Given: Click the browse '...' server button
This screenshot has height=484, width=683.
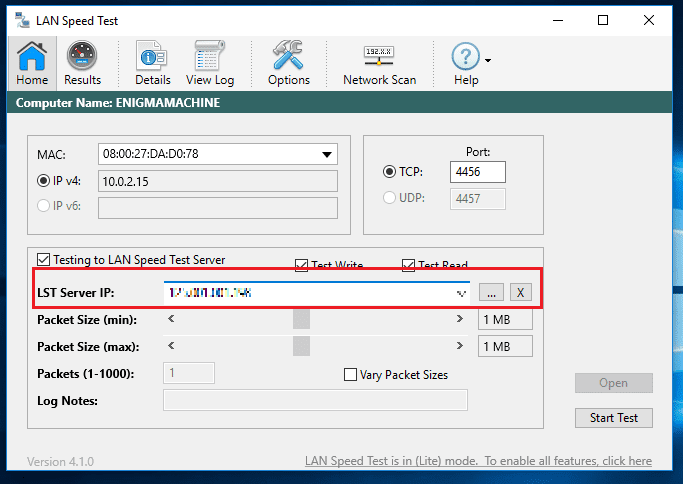Looking at the screenshot, I should (x=491, y=292).
